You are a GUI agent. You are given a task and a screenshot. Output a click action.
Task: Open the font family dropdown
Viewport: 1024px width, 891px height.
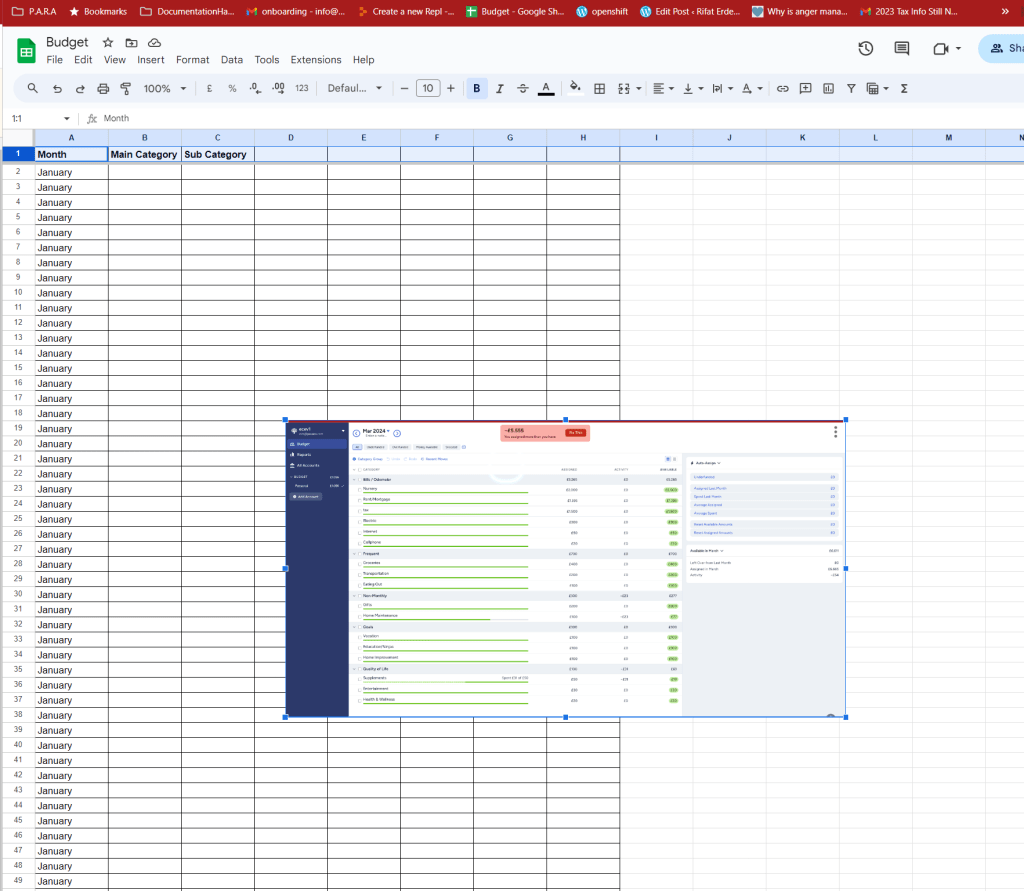tap(355, 88)
